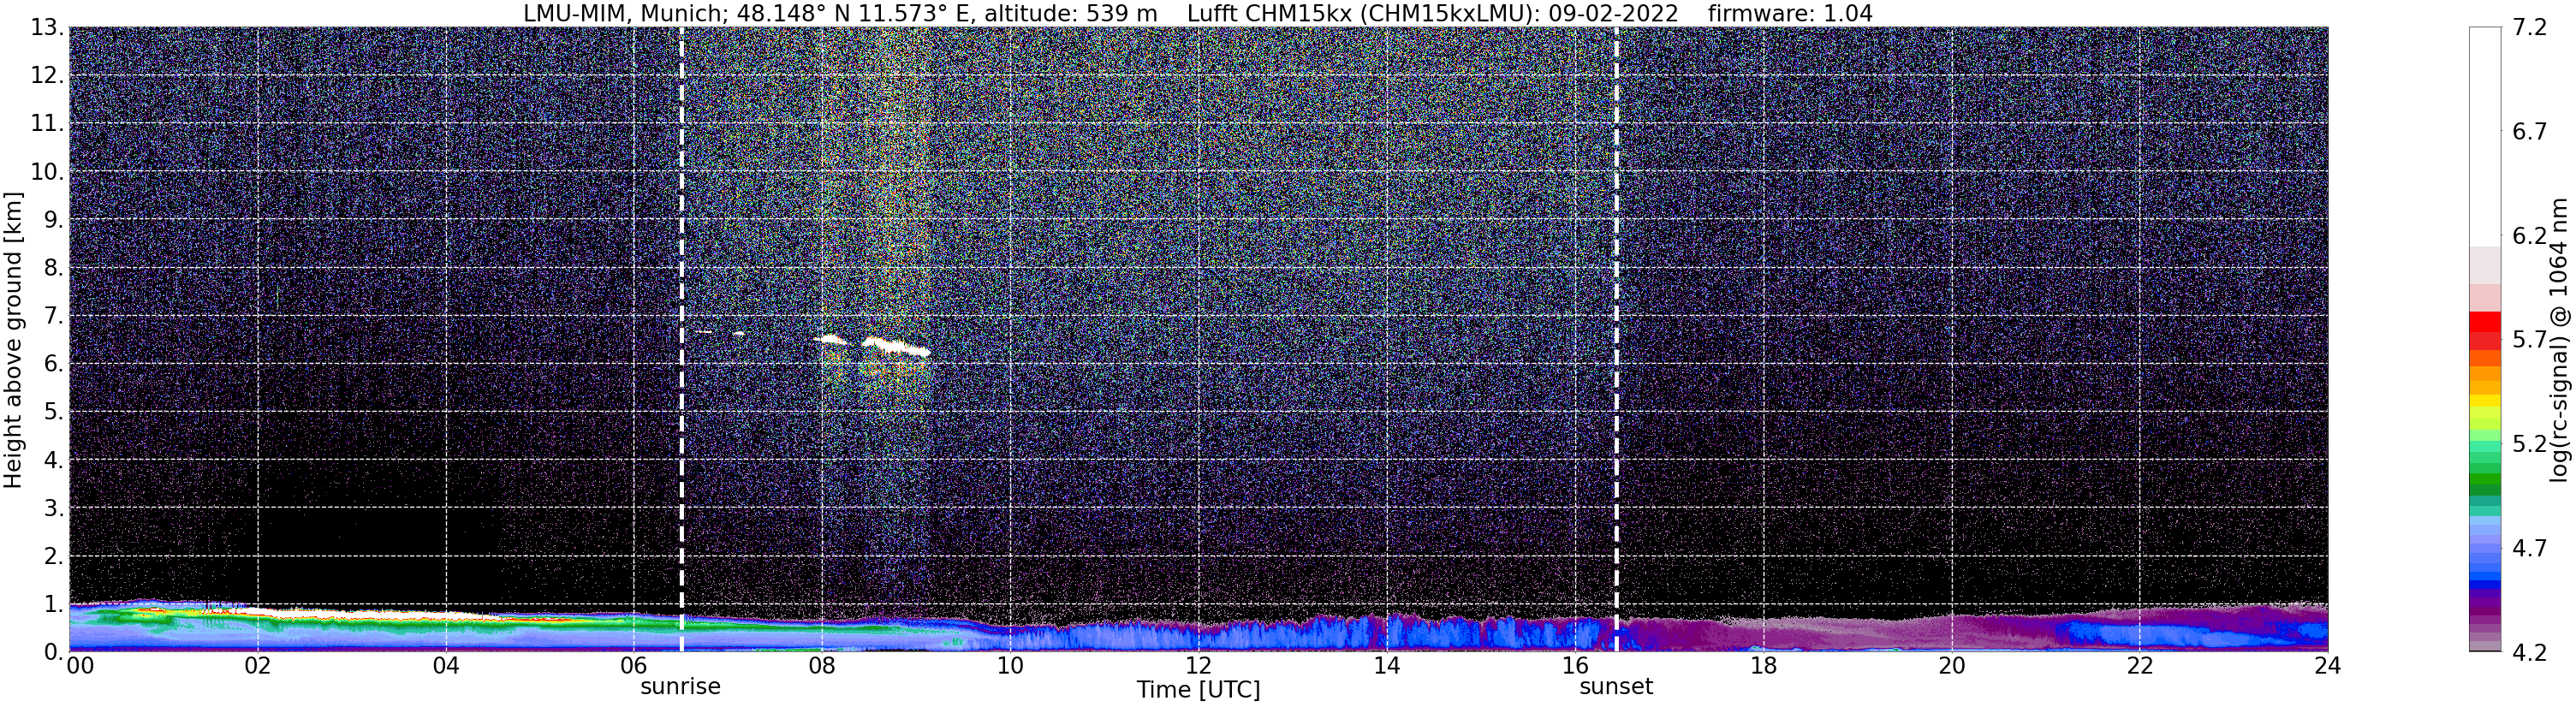Click the height axis tick label 4.
This screenshot has height=707, width=2576.
point(54,460)
